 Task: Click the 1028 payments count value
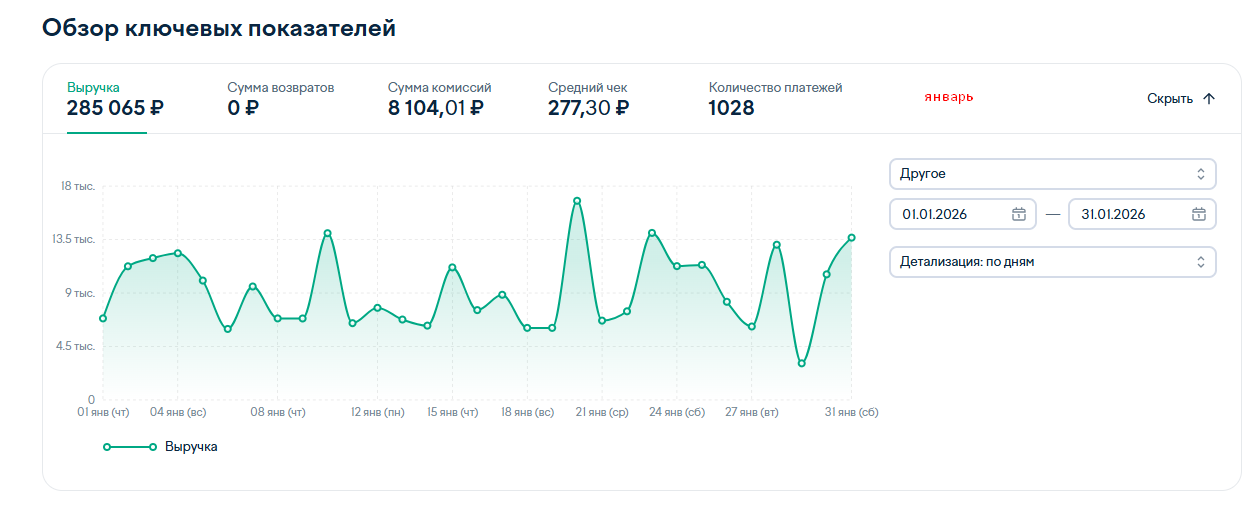point(731,108)
